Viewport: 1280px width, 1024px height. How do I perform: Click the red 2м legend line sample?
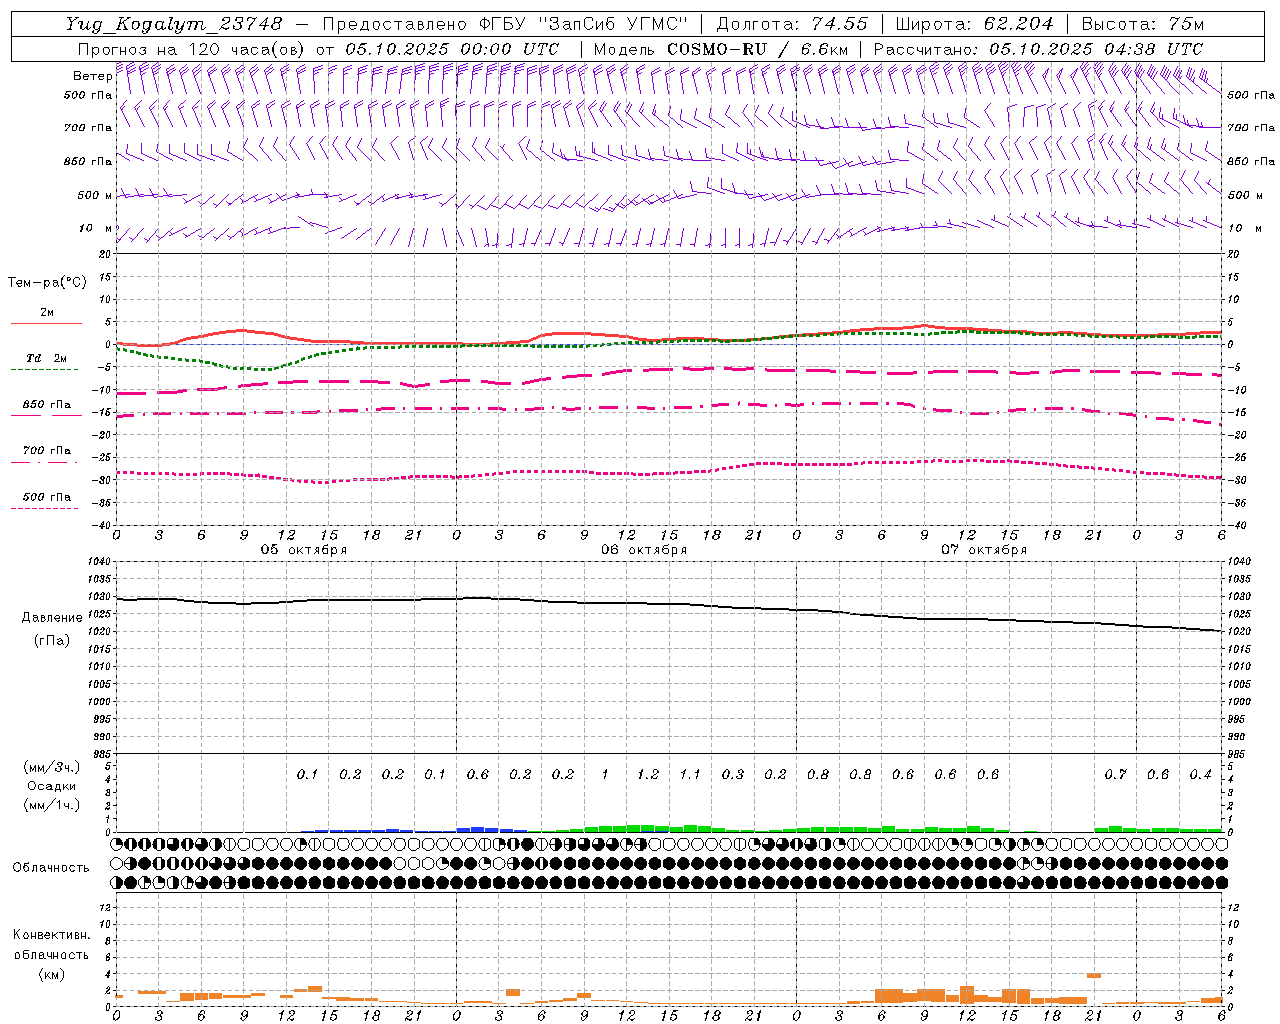pos(46,324)
